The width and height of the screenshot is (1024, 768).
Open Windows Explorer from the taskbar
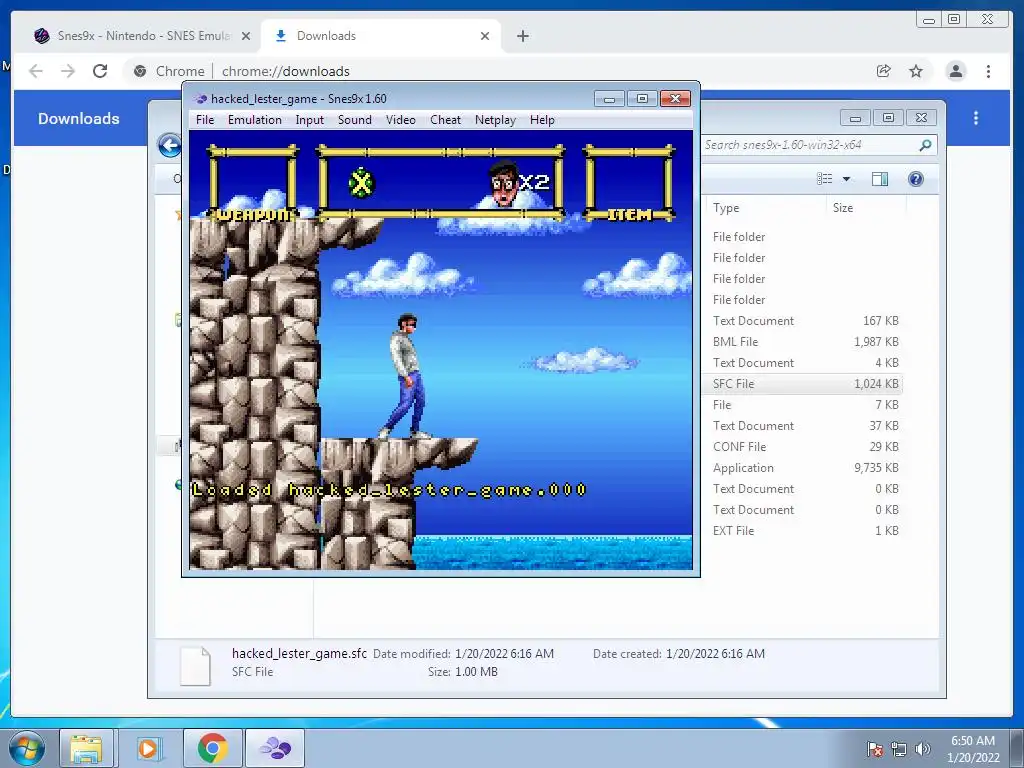(x=87, y=748)
